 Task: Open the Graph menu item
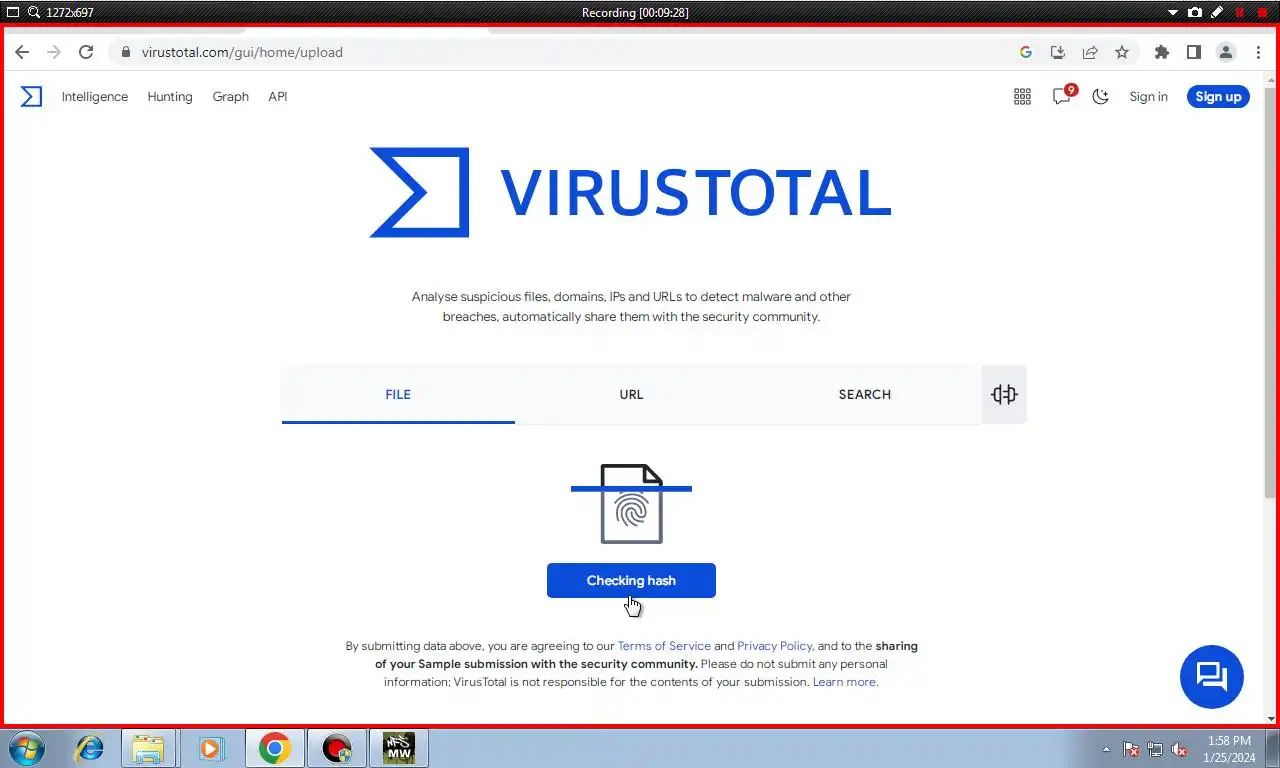pyautogui.click(x=230, y=97)
